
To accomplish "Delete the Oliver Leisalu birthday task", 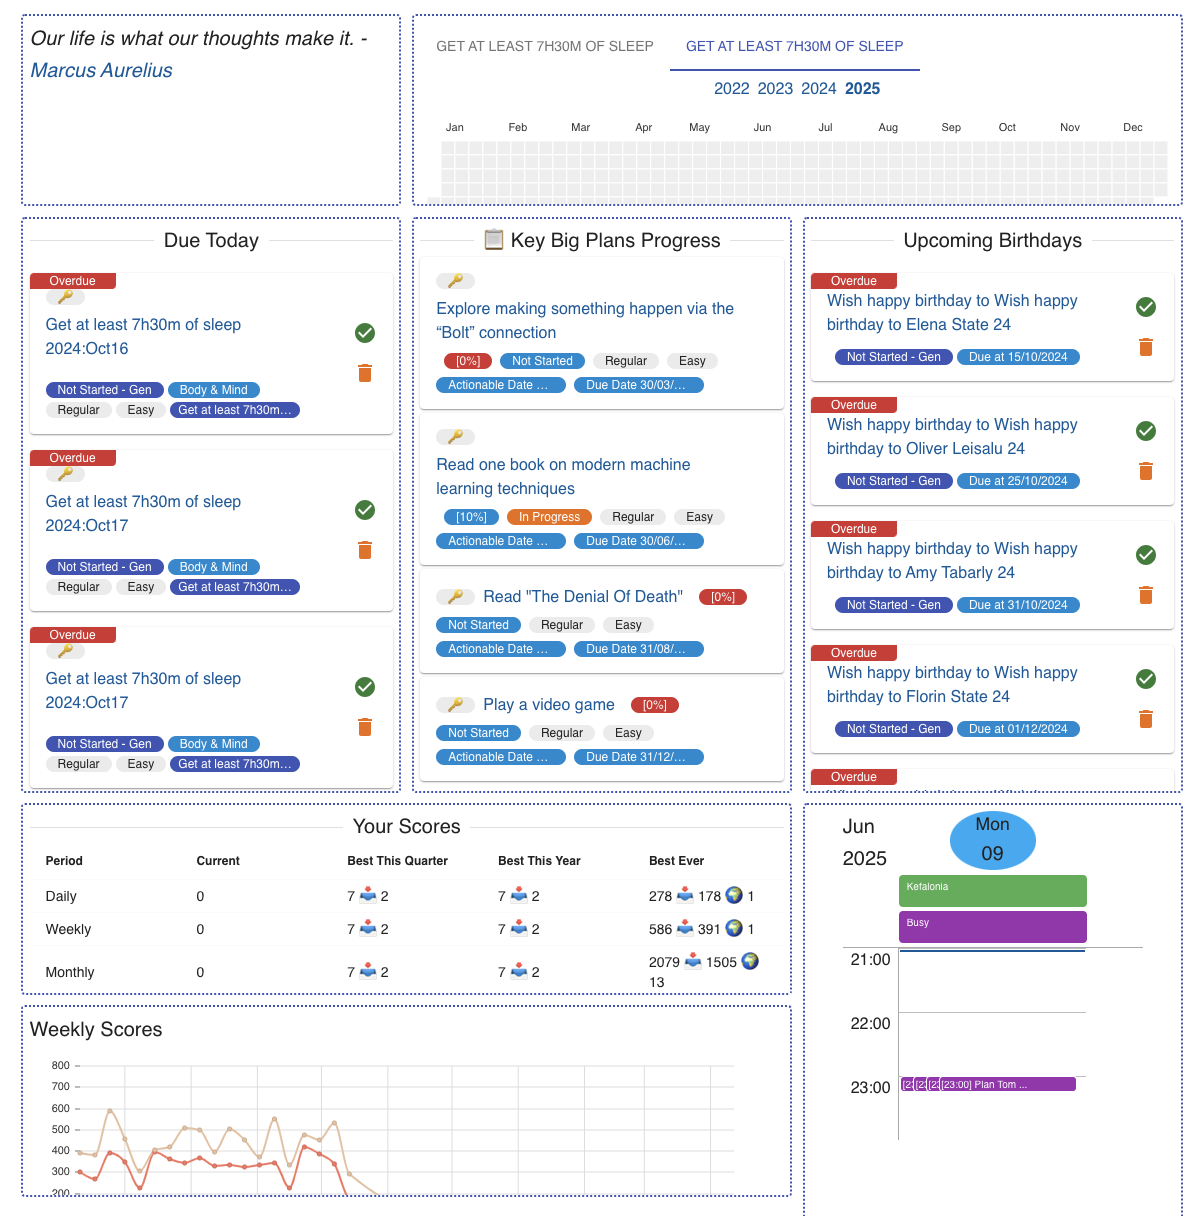I will (1146, 471).
